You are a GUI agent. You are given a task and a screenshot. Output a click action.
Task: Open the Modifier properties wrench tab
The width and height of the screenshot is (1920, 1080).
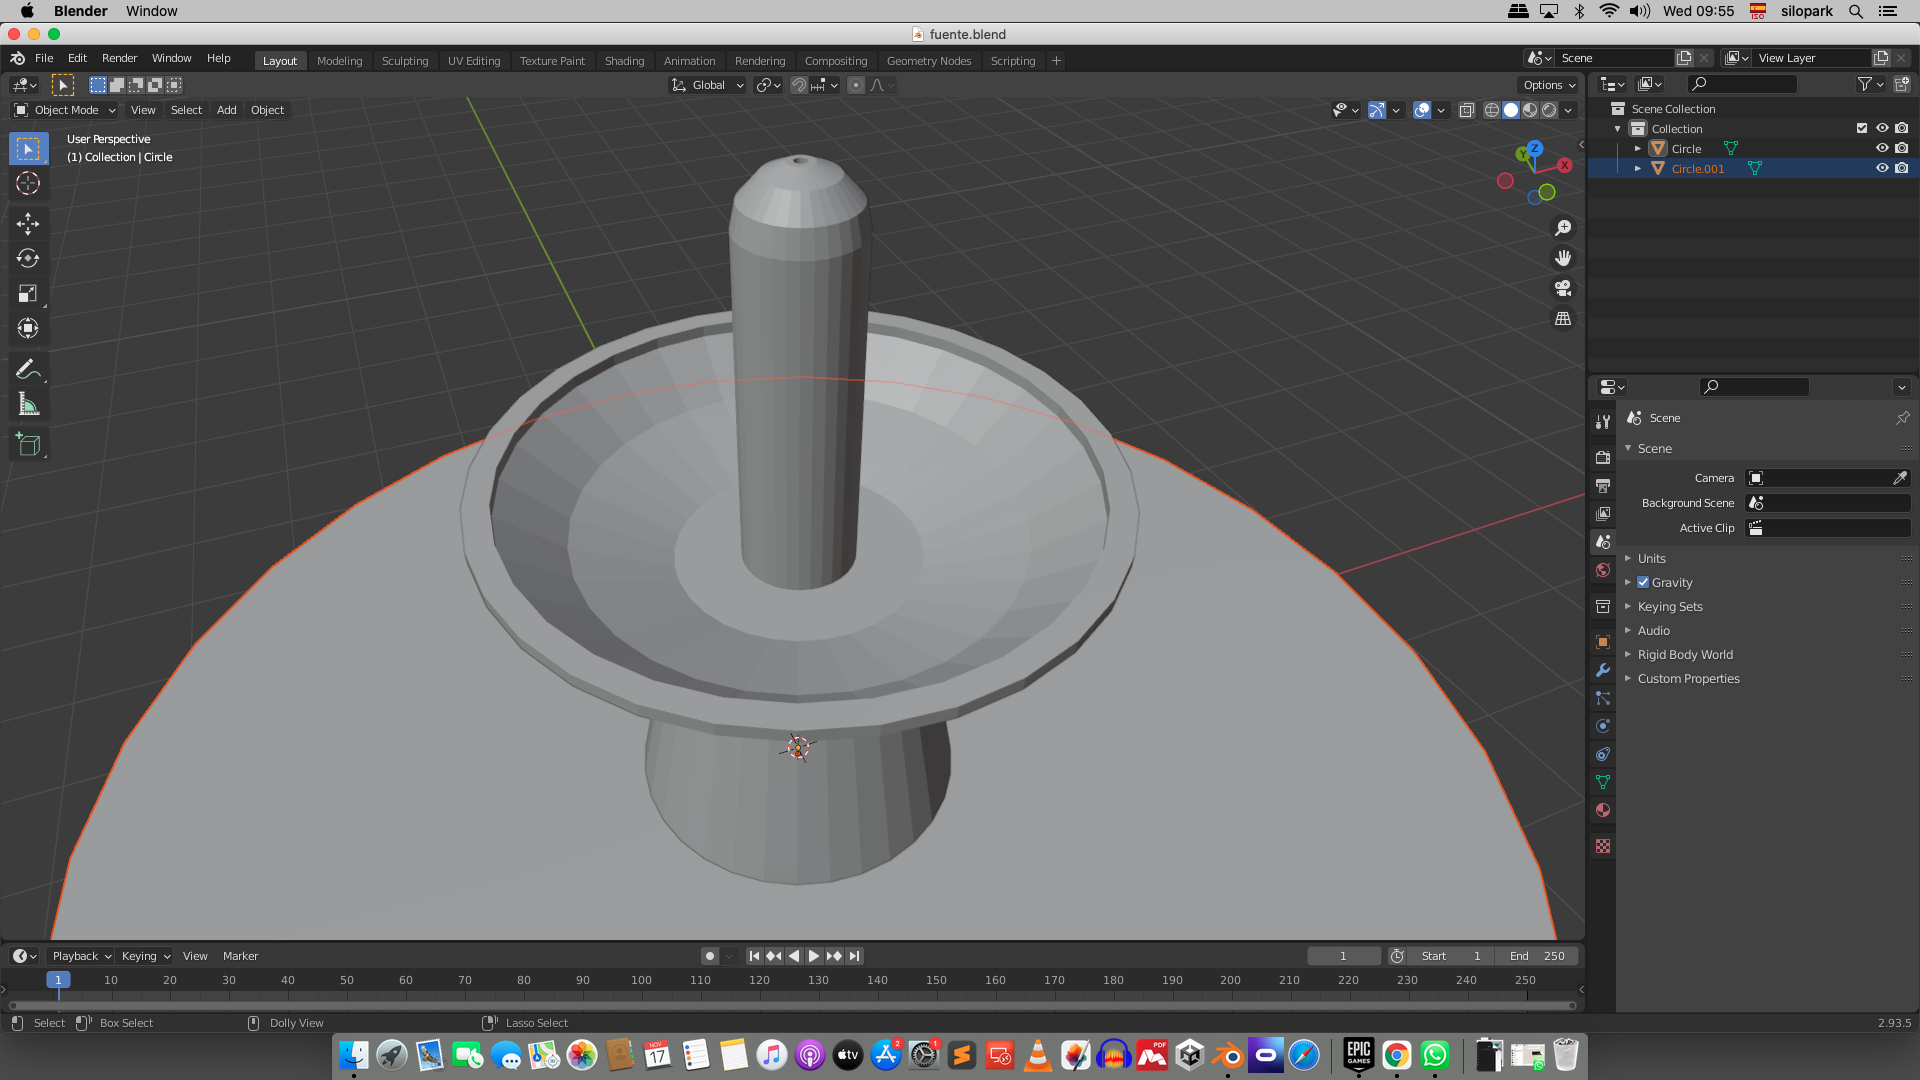pyautogui.click(x=1603, y=670)
